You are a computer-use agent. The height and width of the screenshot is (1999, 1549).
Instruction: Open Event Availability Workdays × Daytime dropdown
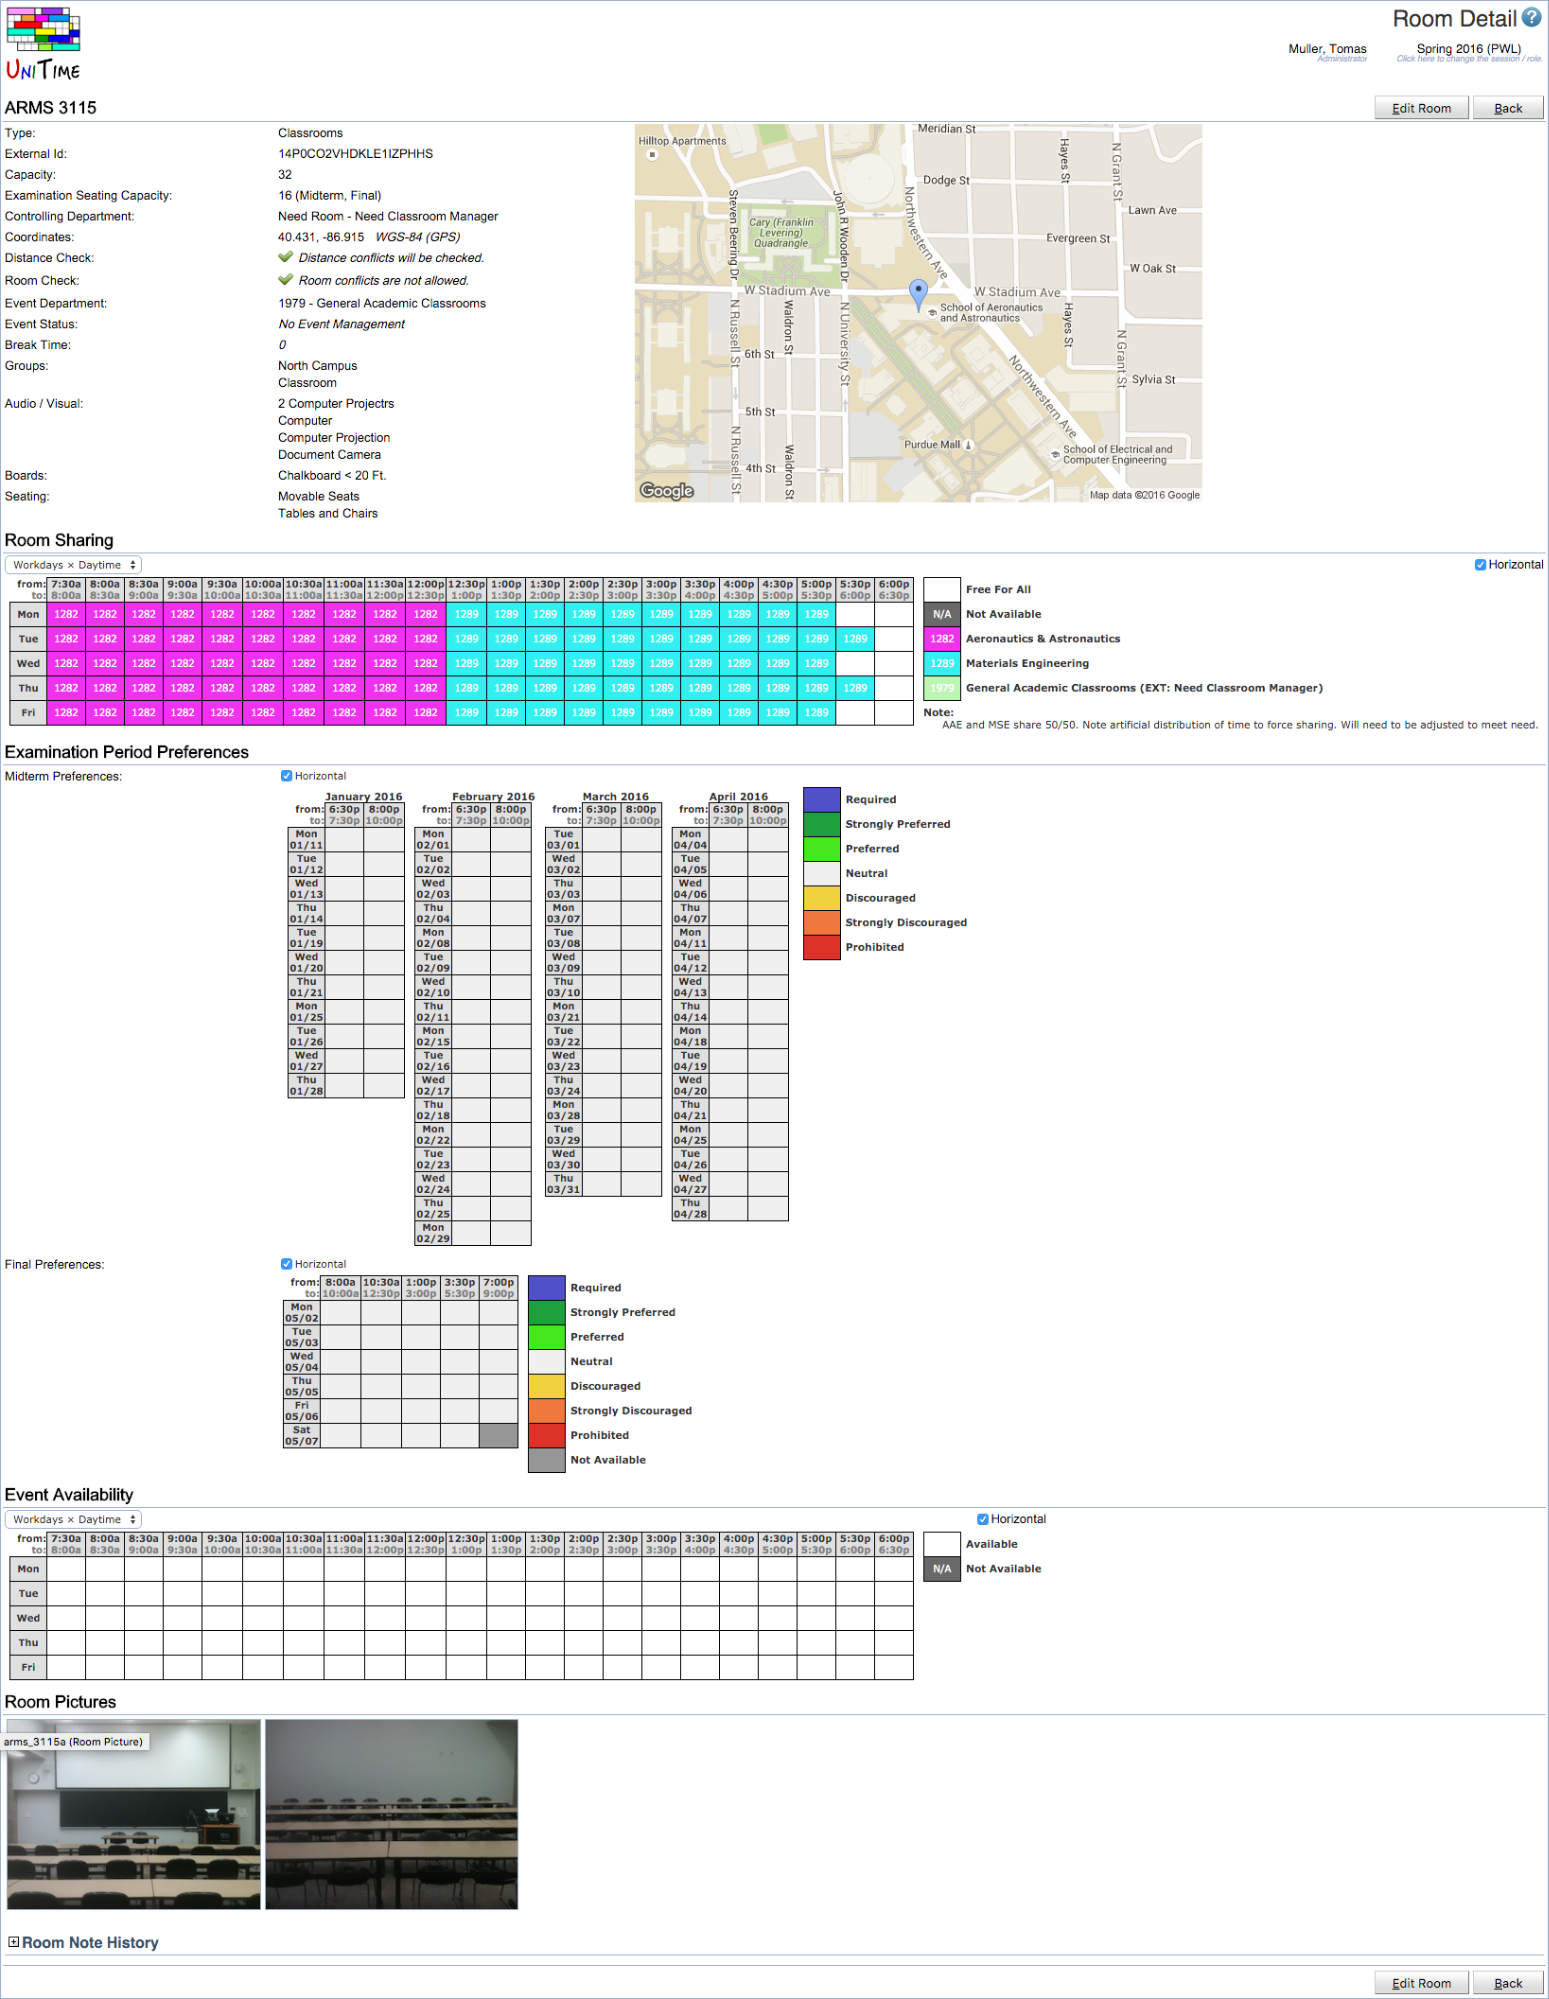[x=74, y=1519]
